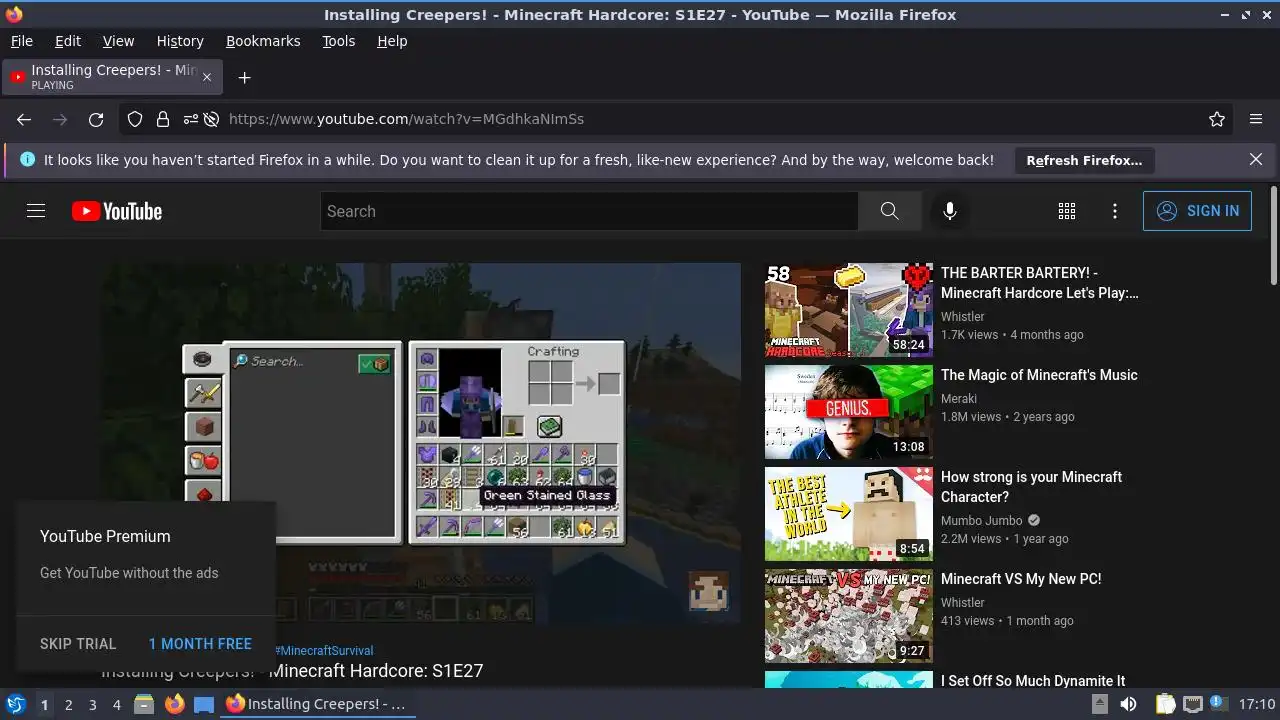Open THE BARTER BARTERY video thumbnail
Image resolution: width=1280 pixels, height=720 pixels.
tap(849, 310)
